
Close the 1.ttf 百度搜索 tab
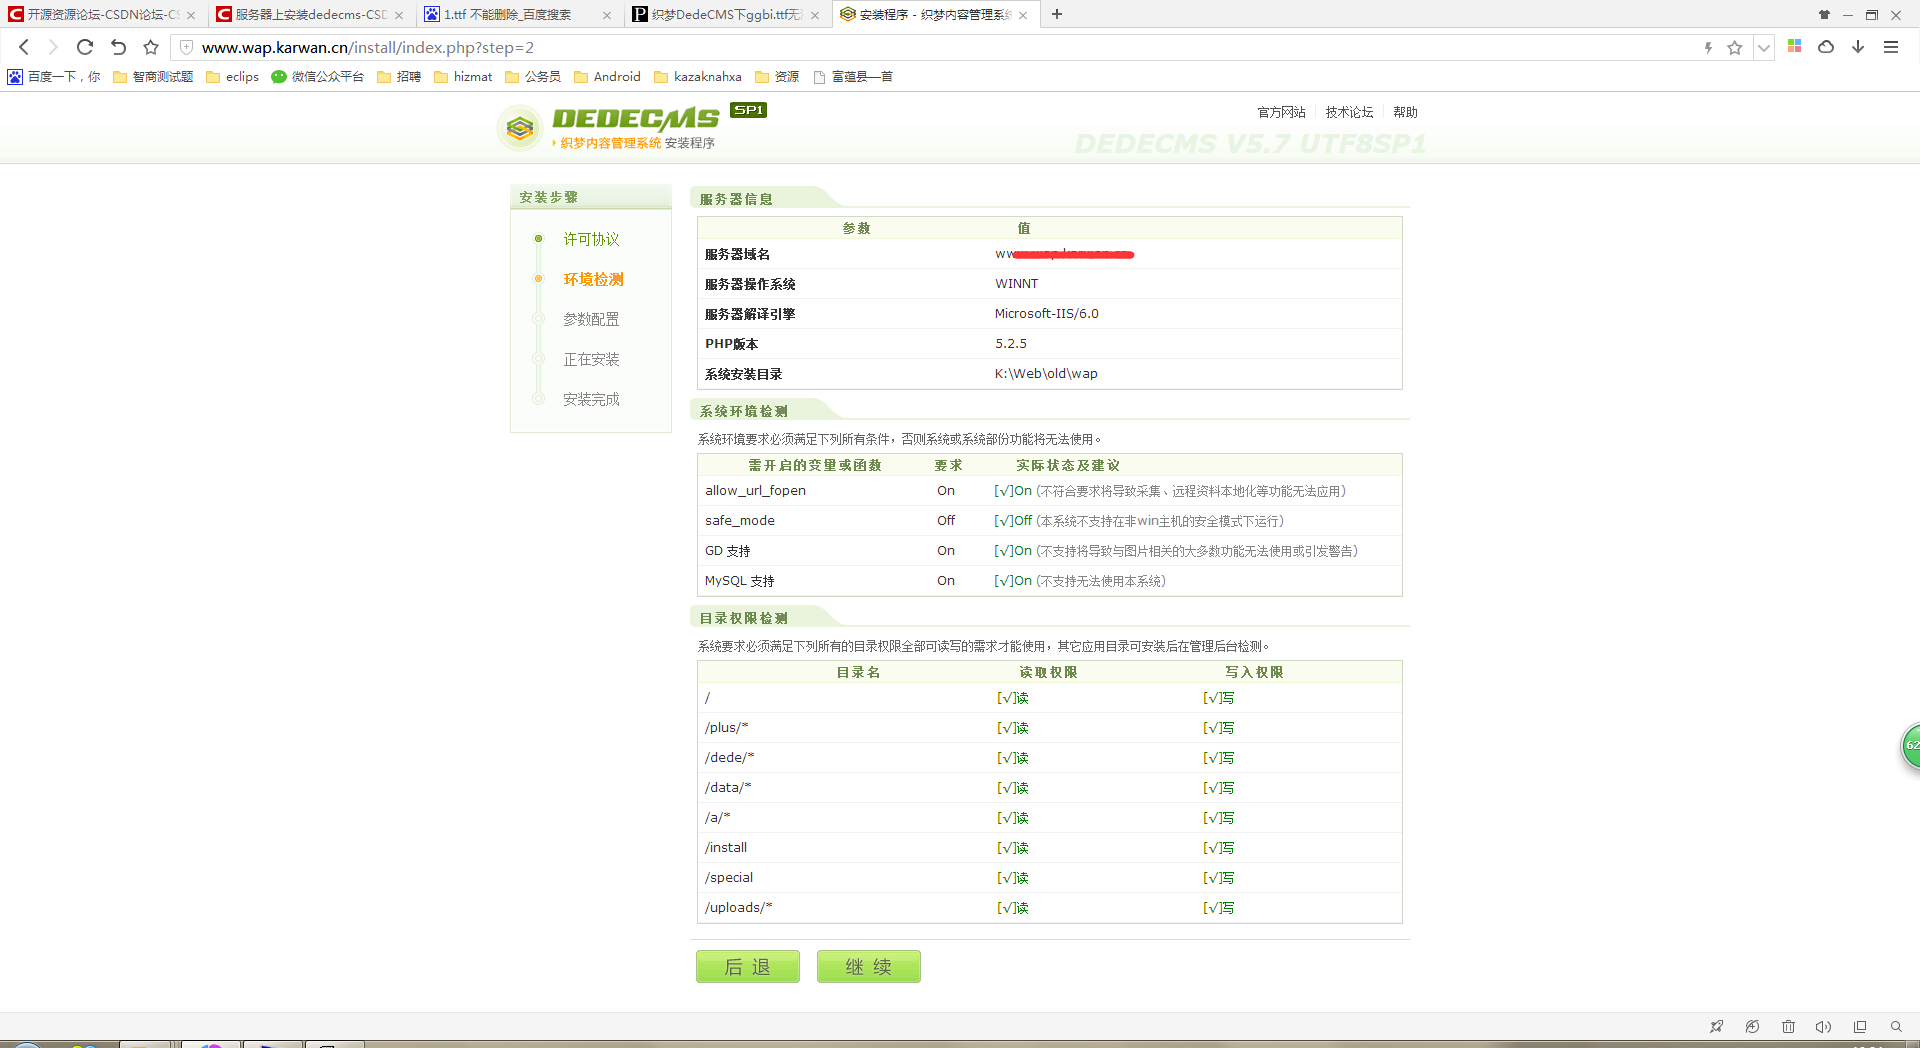point(607,15)
